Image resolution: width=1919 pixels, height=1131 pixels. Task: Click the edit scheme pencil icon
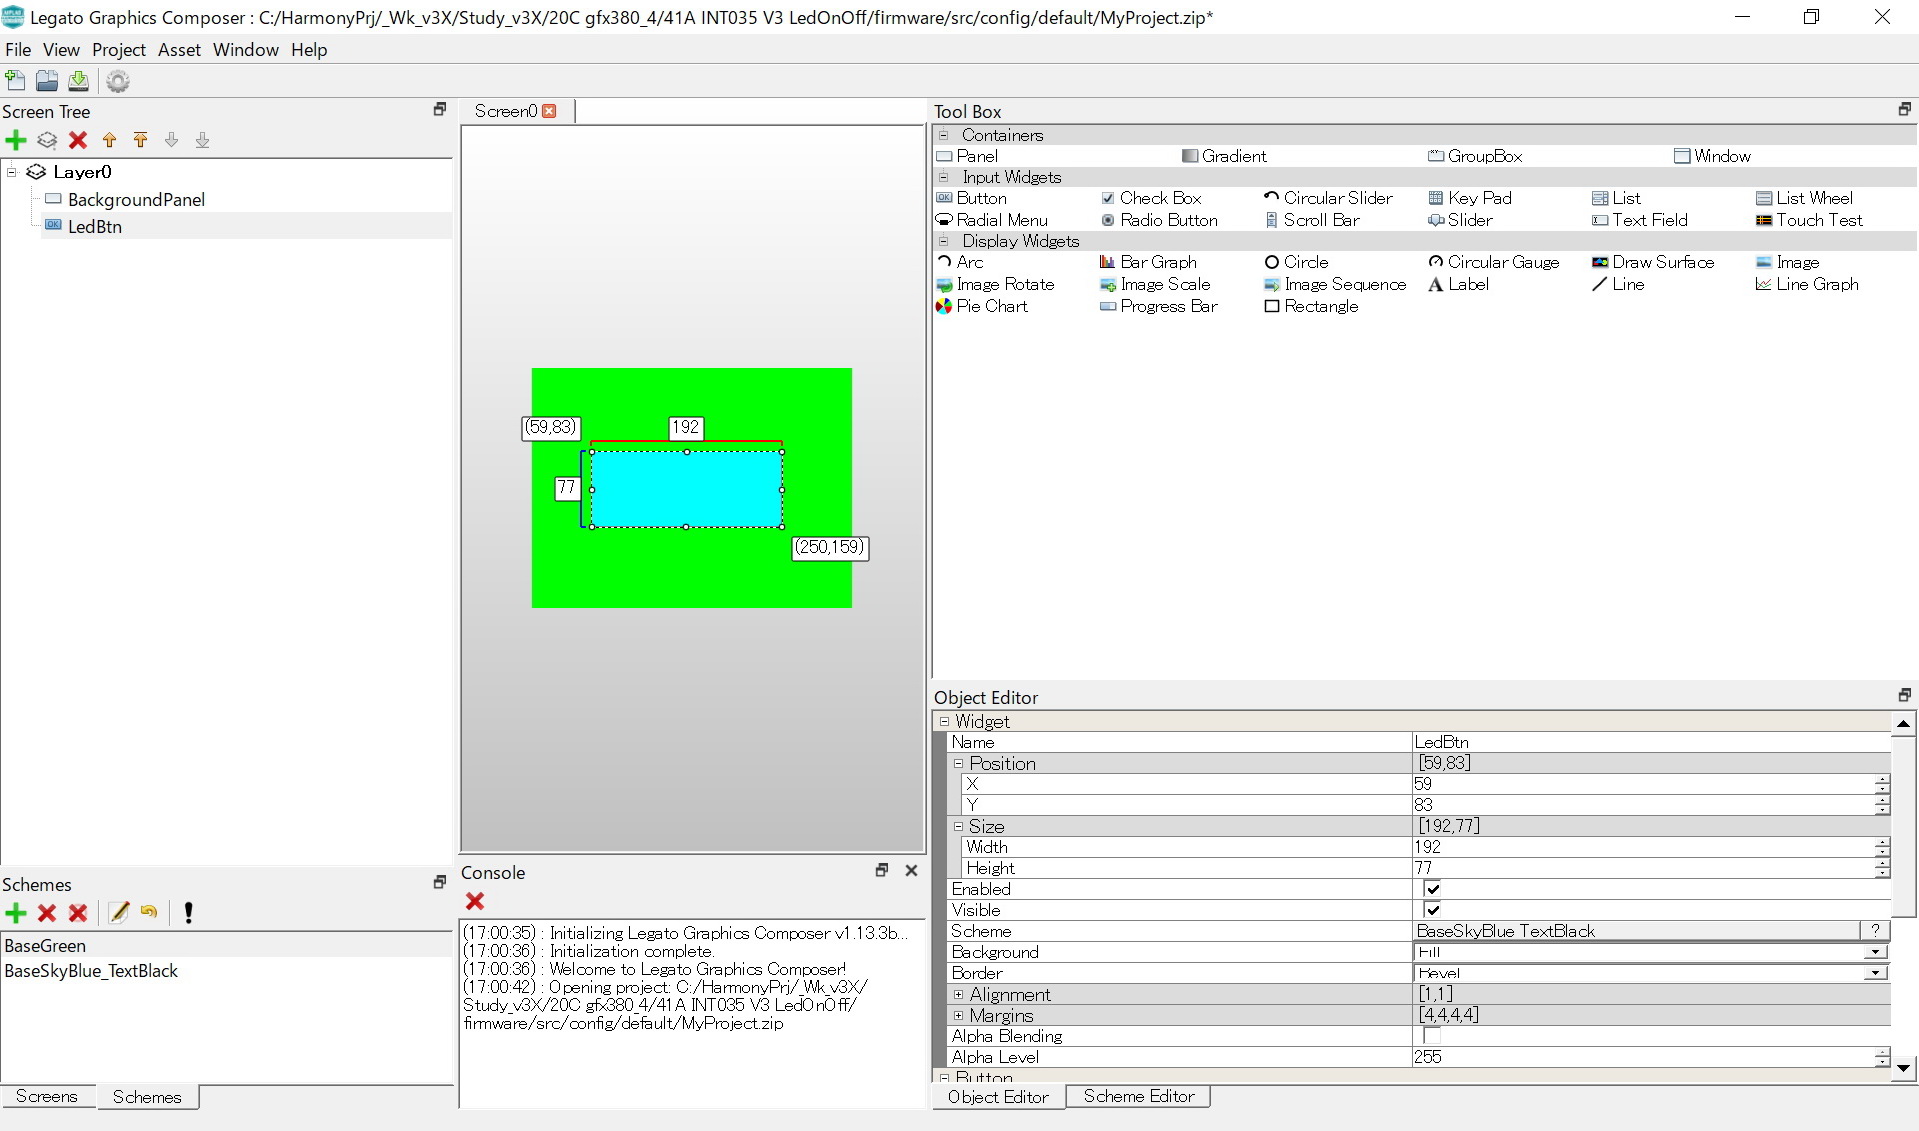click(119, 912)
